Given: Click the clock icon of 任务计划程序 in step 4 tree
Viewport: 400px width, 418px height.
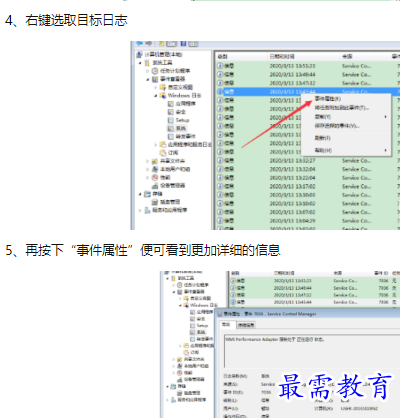Looking at the screenshot, I should click(155, 71).
